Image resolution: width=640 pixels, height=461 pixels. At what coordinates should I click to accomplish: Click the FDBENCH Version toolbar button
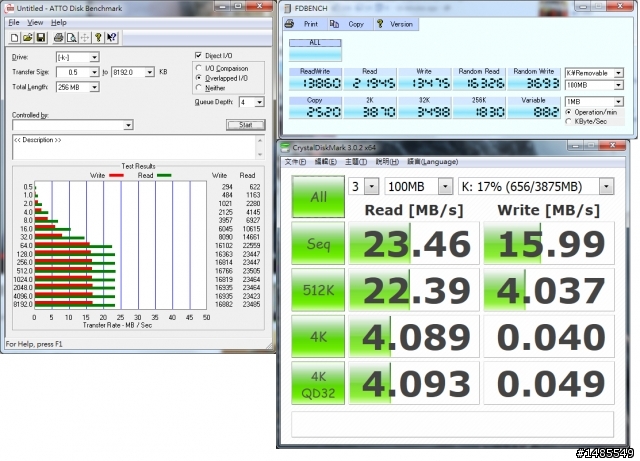(395, 24)
